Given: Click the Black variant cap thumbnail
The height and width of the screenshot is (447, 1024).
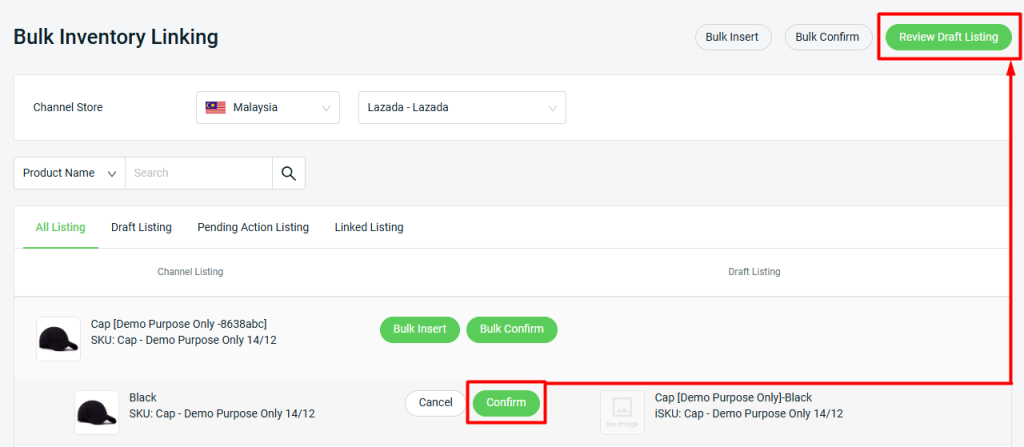Looking at the screenshot, I should click(97, 412).
